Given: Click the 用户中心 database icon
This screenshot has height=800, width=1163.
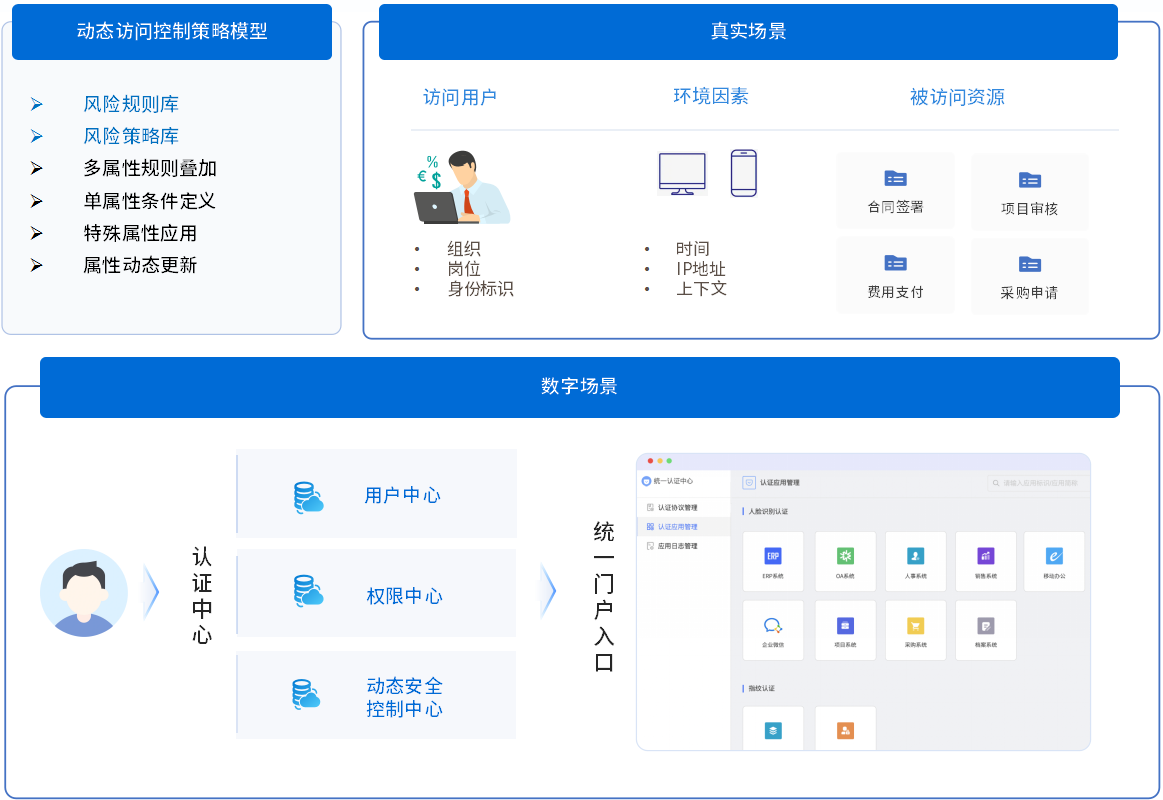Looking at the screenshot, I should (308, 497).
